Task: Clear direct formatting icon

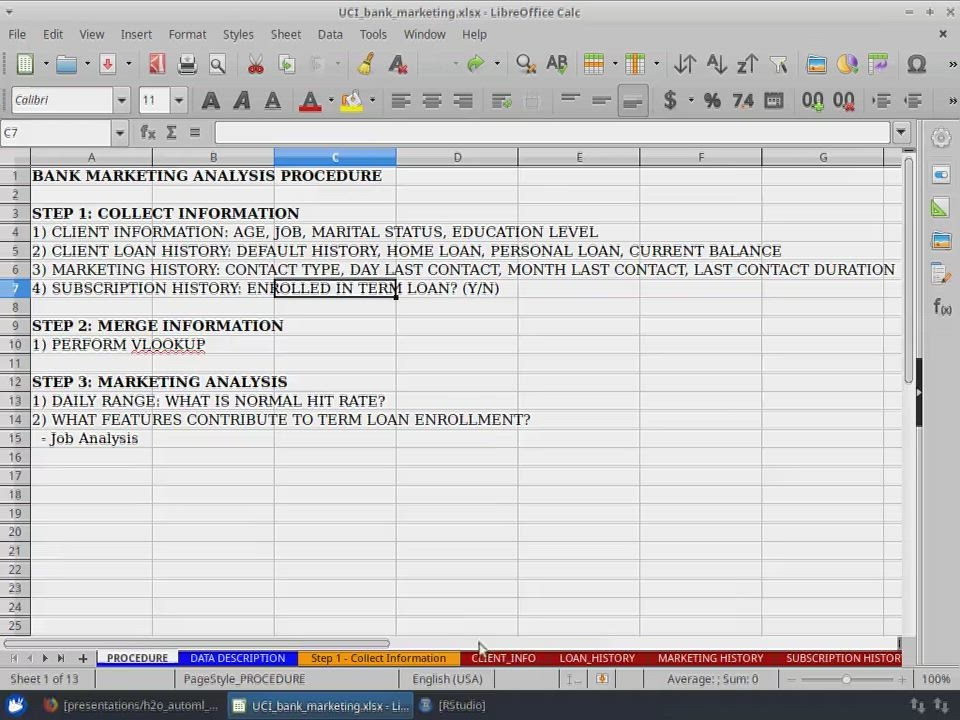Action: point(398,64)
